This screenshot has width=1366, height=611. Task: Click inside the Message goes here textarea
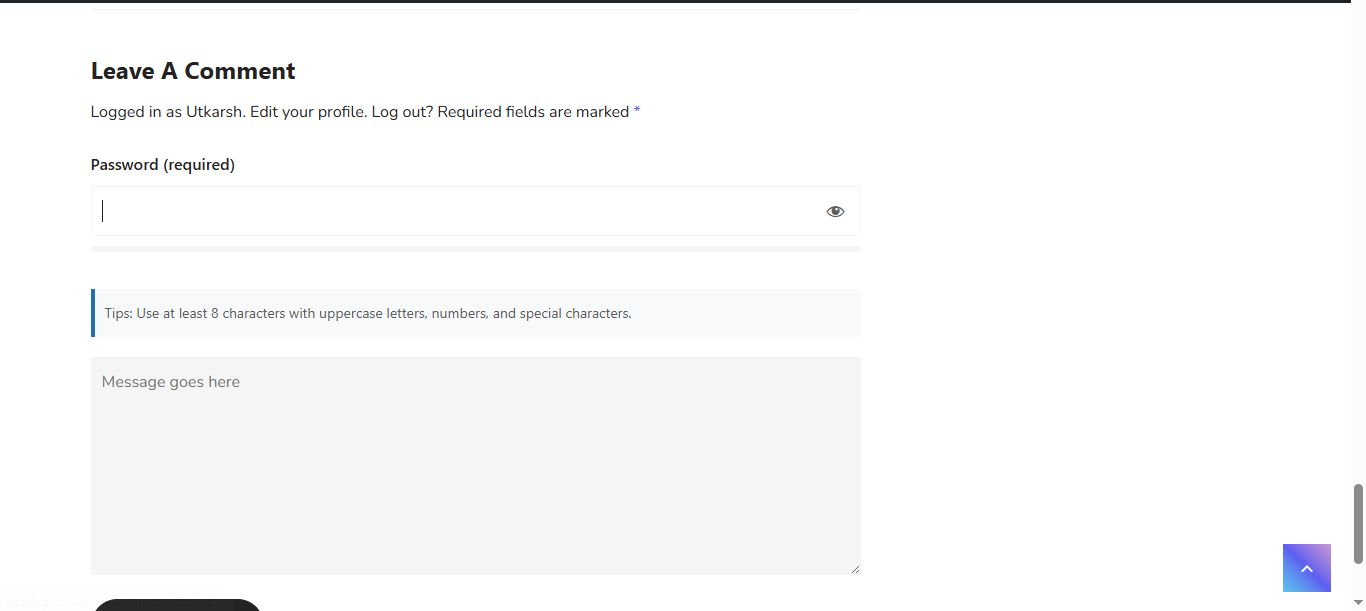click(x=475, y=465)
